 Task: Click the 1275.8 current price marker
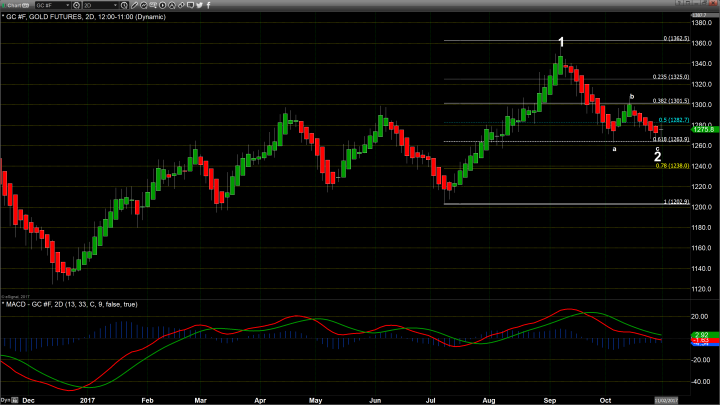click(x=705, y=129)
